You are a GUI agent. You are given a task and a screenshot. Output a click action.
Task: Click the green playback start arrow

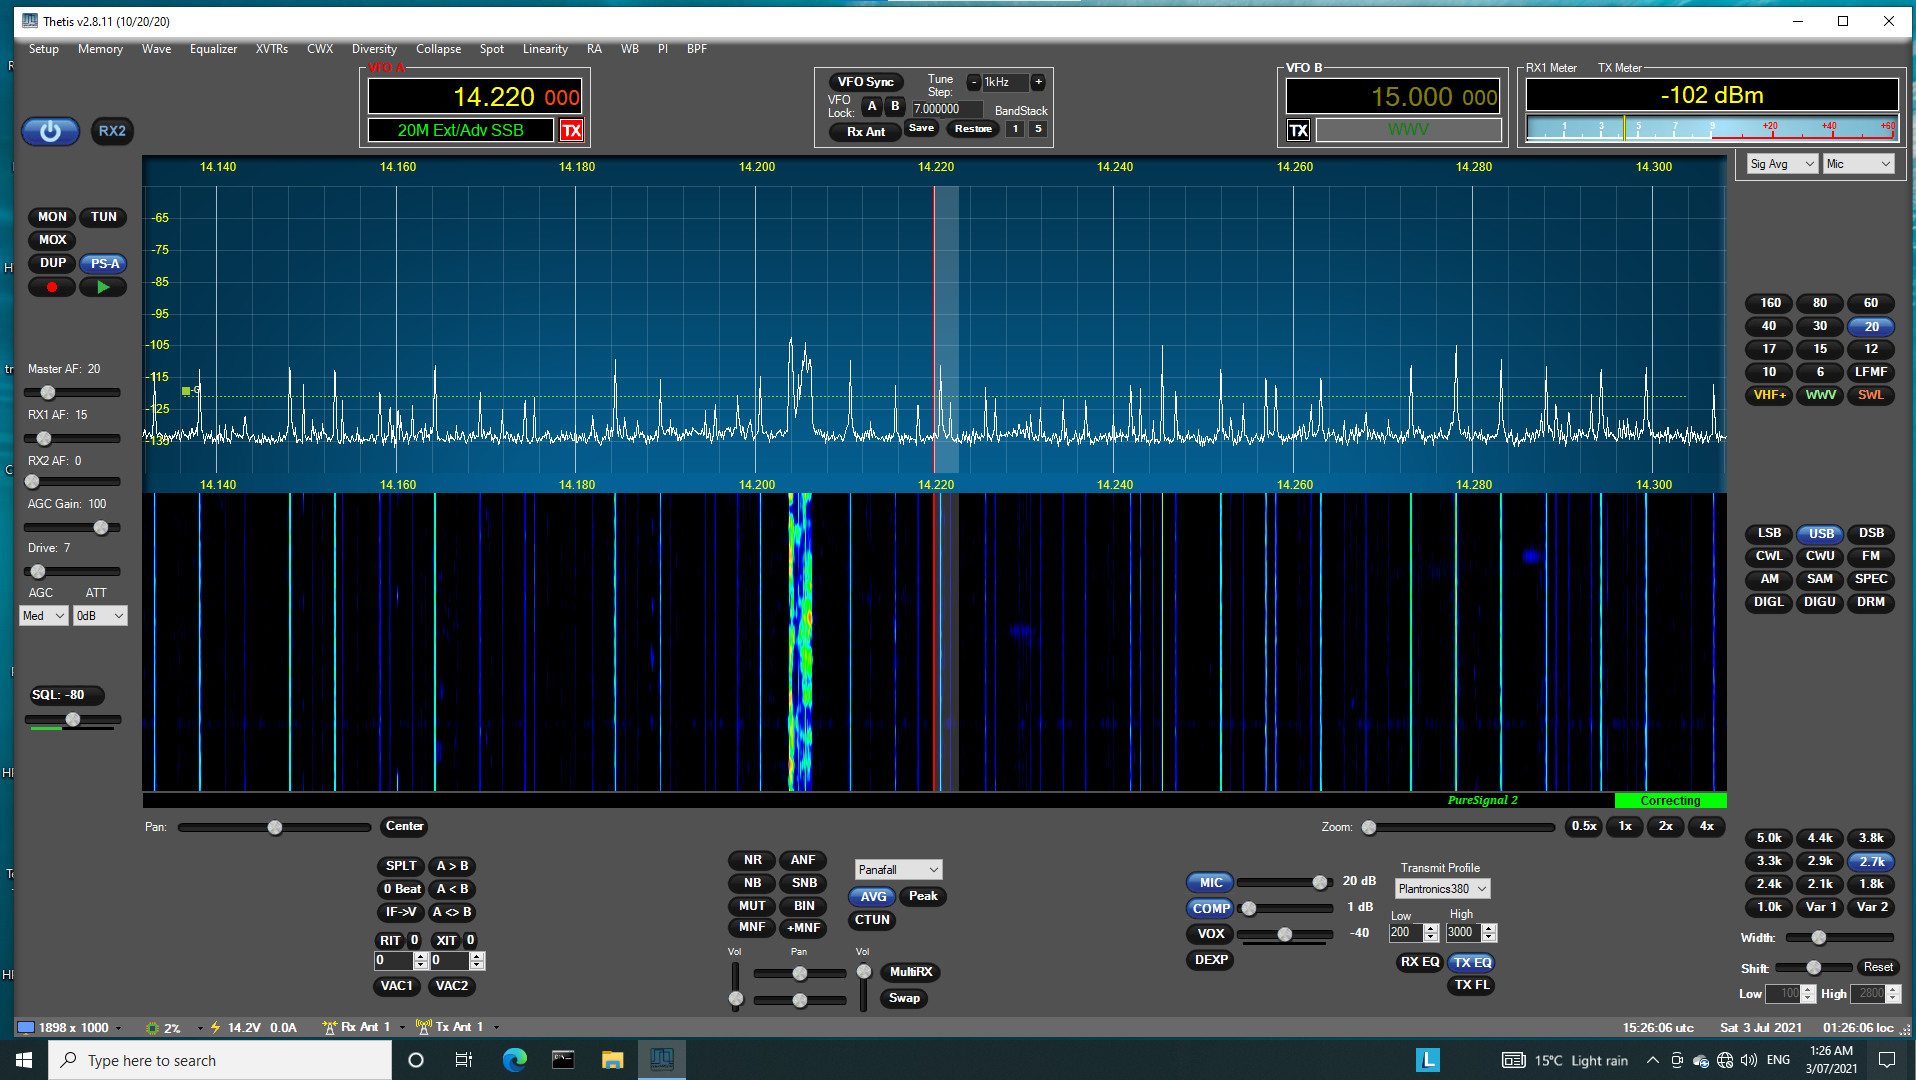click(x=103, y=287)
